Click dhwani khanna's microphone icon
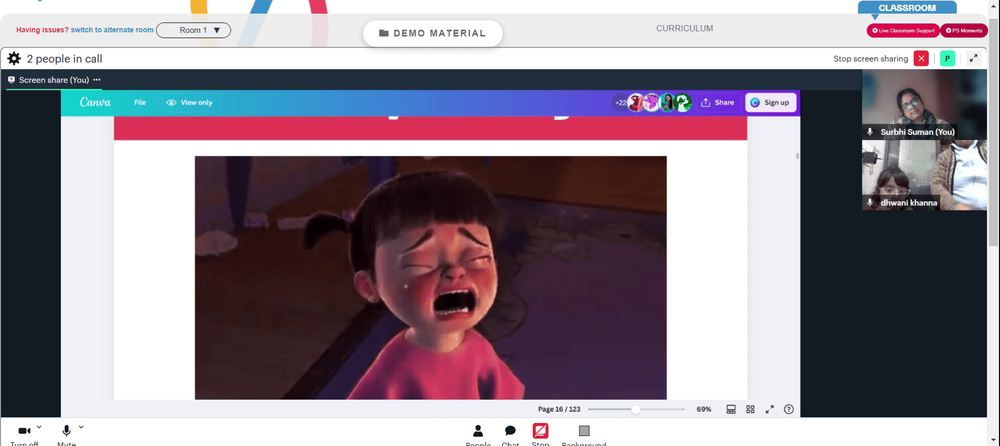The image size is (1000, 446). pyautogui.click(x=869, y=202)
